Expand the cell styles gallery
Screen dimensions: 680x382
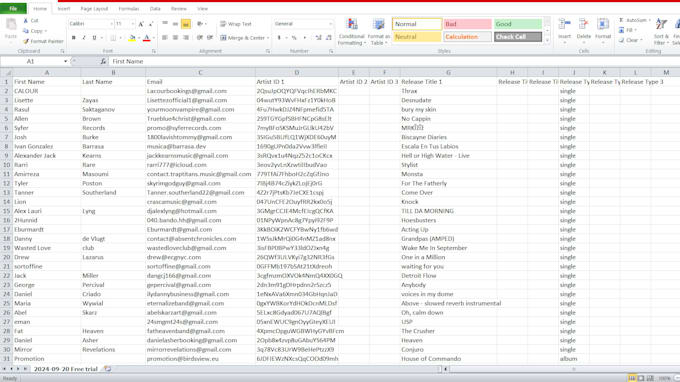click(x=547, y=41)
